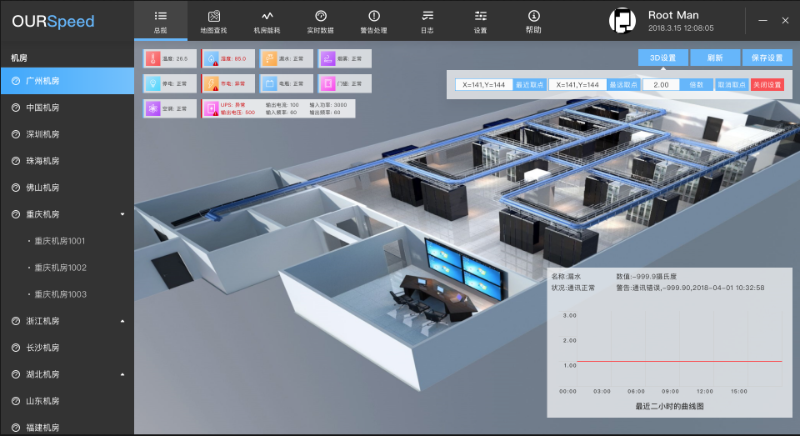Open the 总揽 overview tab
This screenshot has height=436, width=800.
pos(161,21)
